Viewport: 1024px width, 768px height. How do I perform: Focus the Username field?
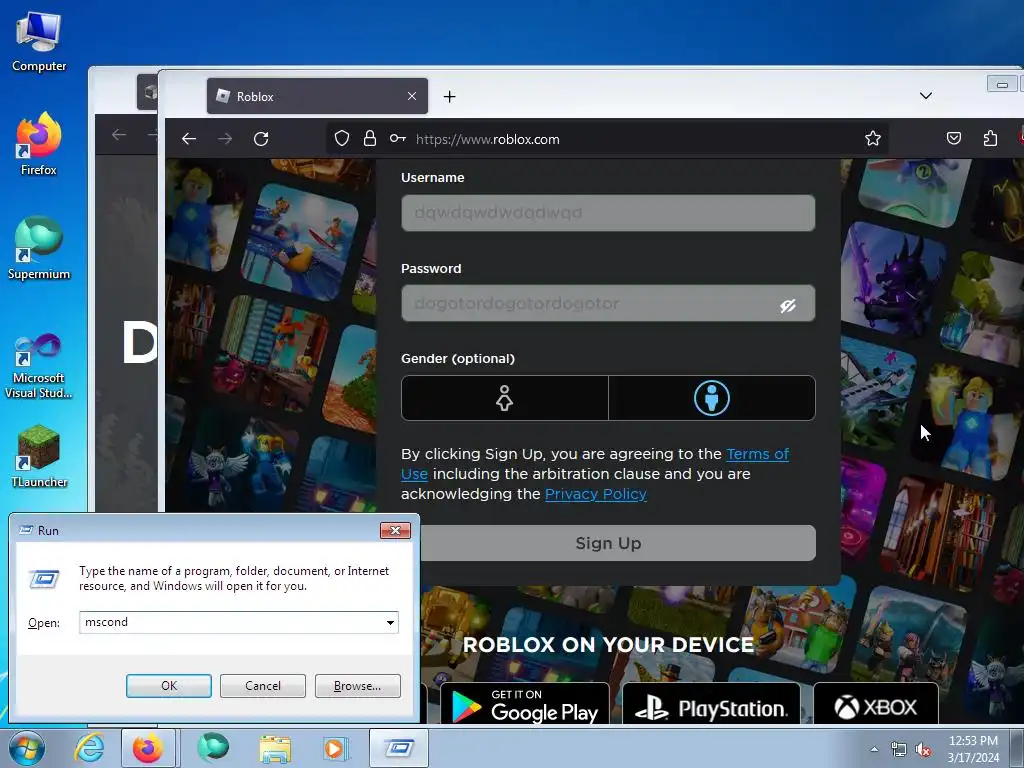tap(608, 213)
